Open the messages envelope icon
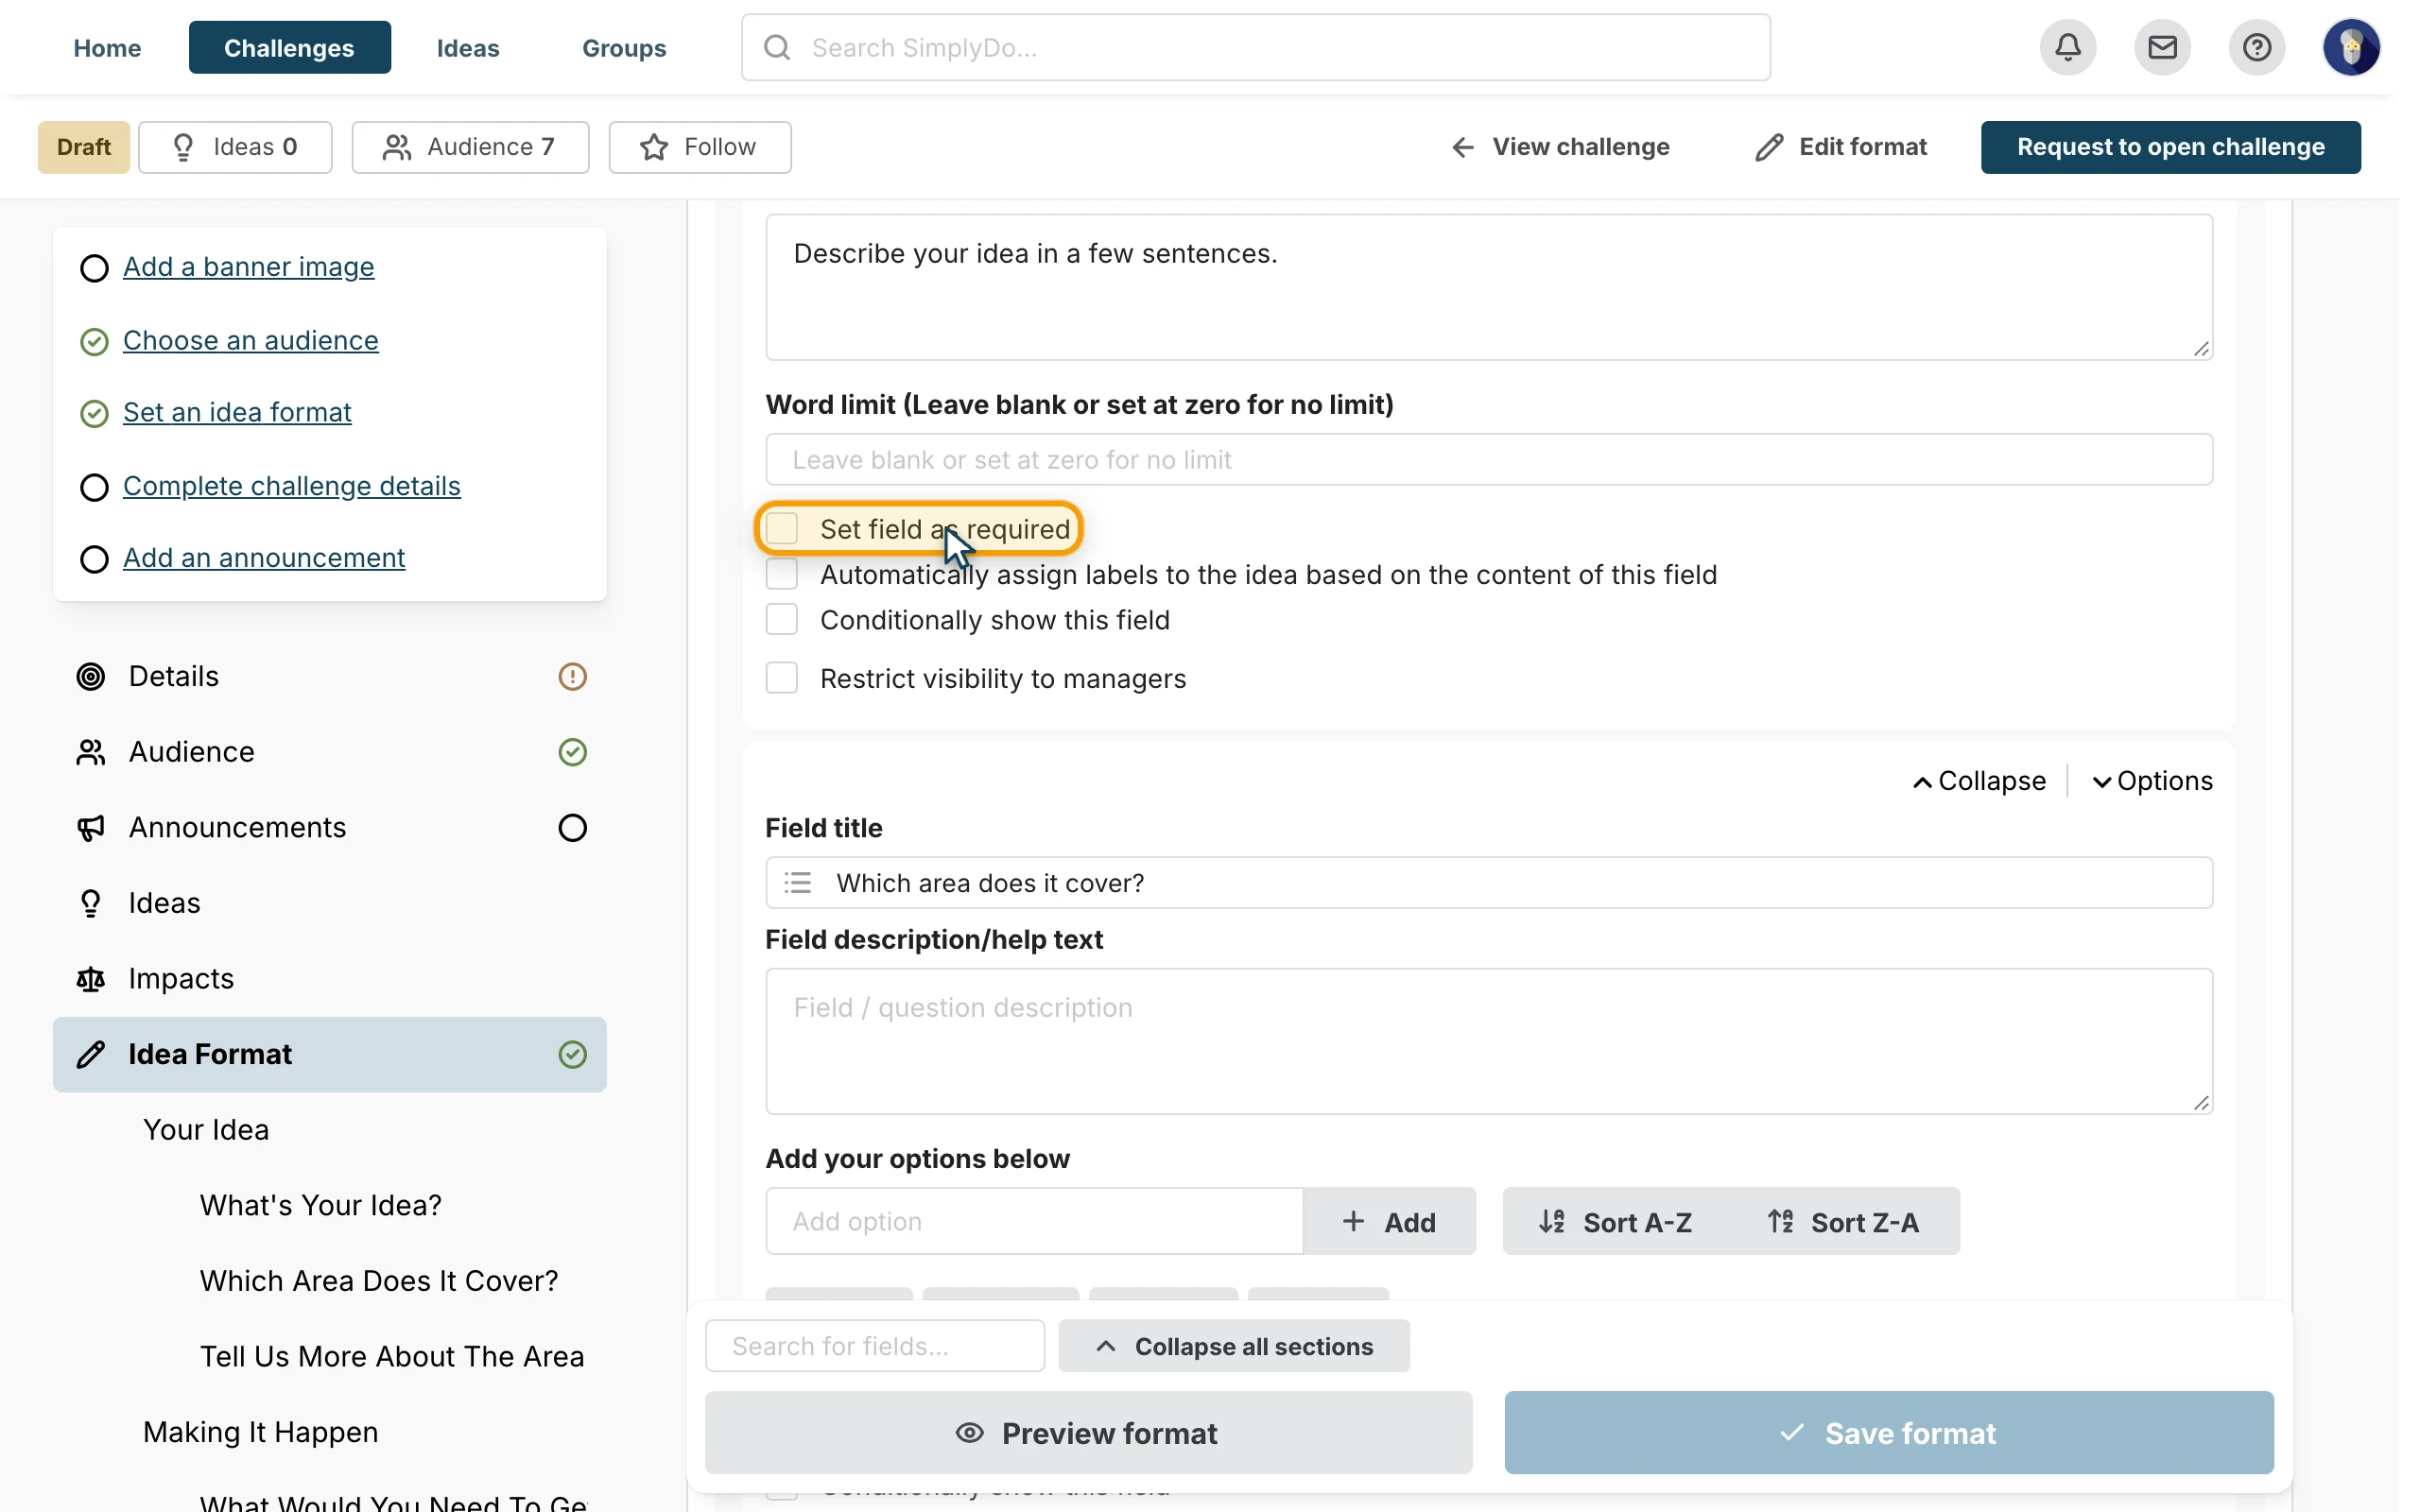 click(2162, 47)
